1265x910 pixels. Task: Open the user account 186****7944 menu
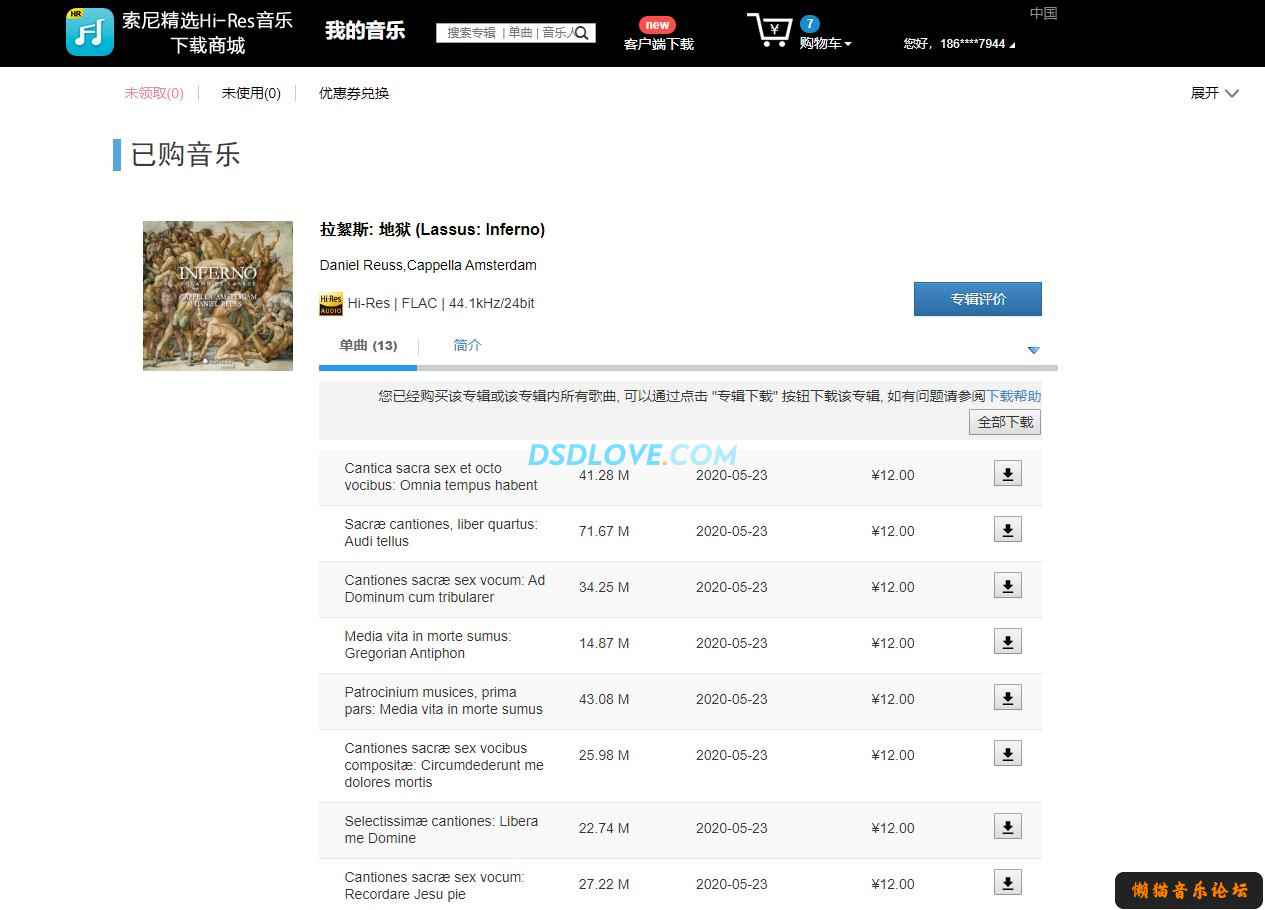pos(958,44)
